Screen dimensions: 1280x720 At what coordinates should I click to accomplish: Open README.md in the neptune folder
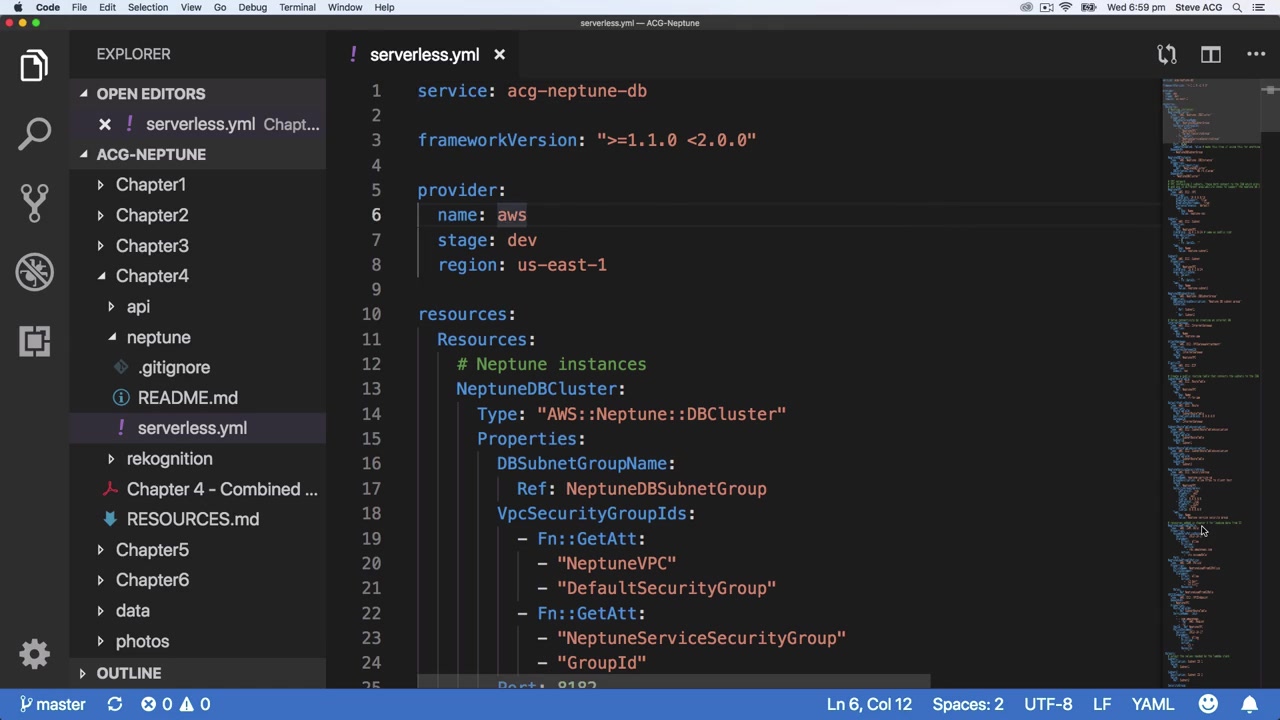[187, 398]
